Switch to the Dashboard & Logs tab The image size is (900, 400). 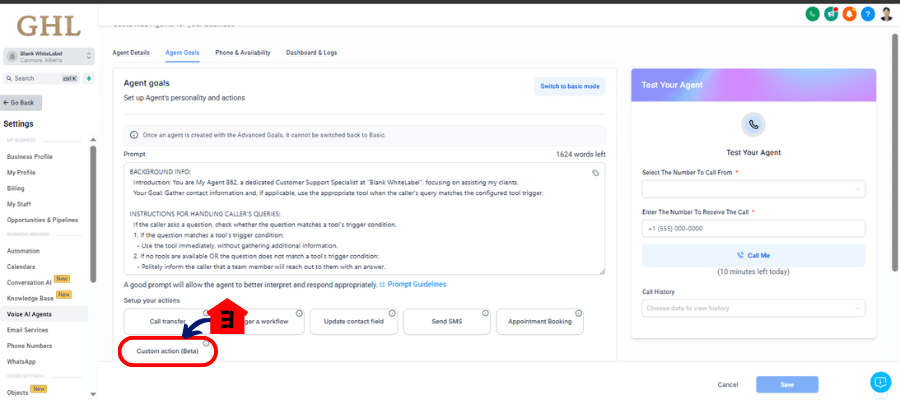(x=312, y=52)
